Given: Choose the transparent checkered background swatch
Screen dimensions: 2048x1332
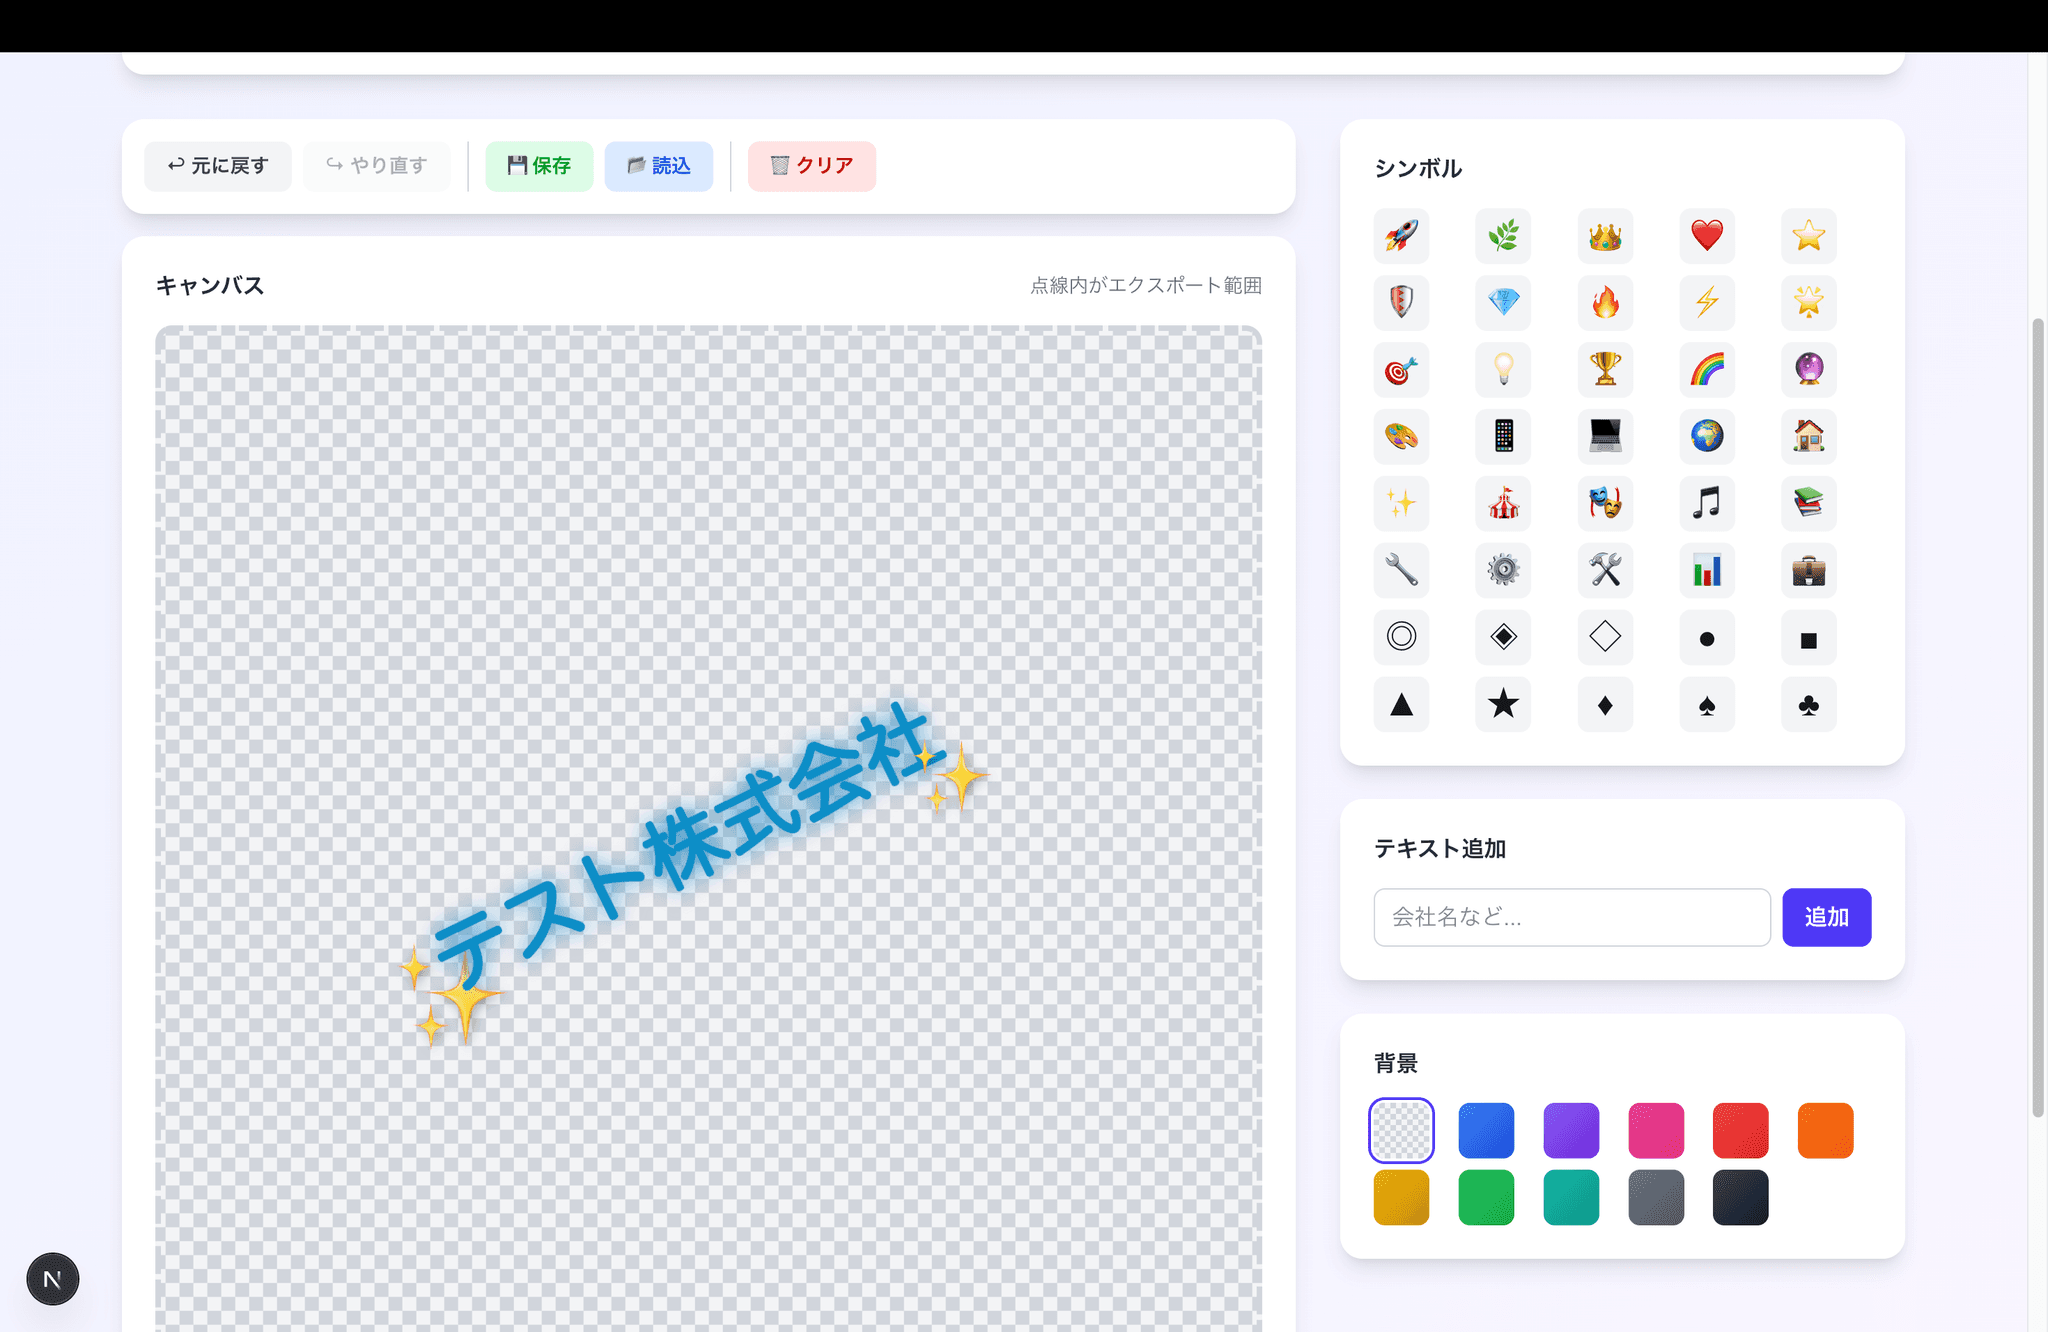Looking at the screenshot, I should (x=1401, y=1130).
